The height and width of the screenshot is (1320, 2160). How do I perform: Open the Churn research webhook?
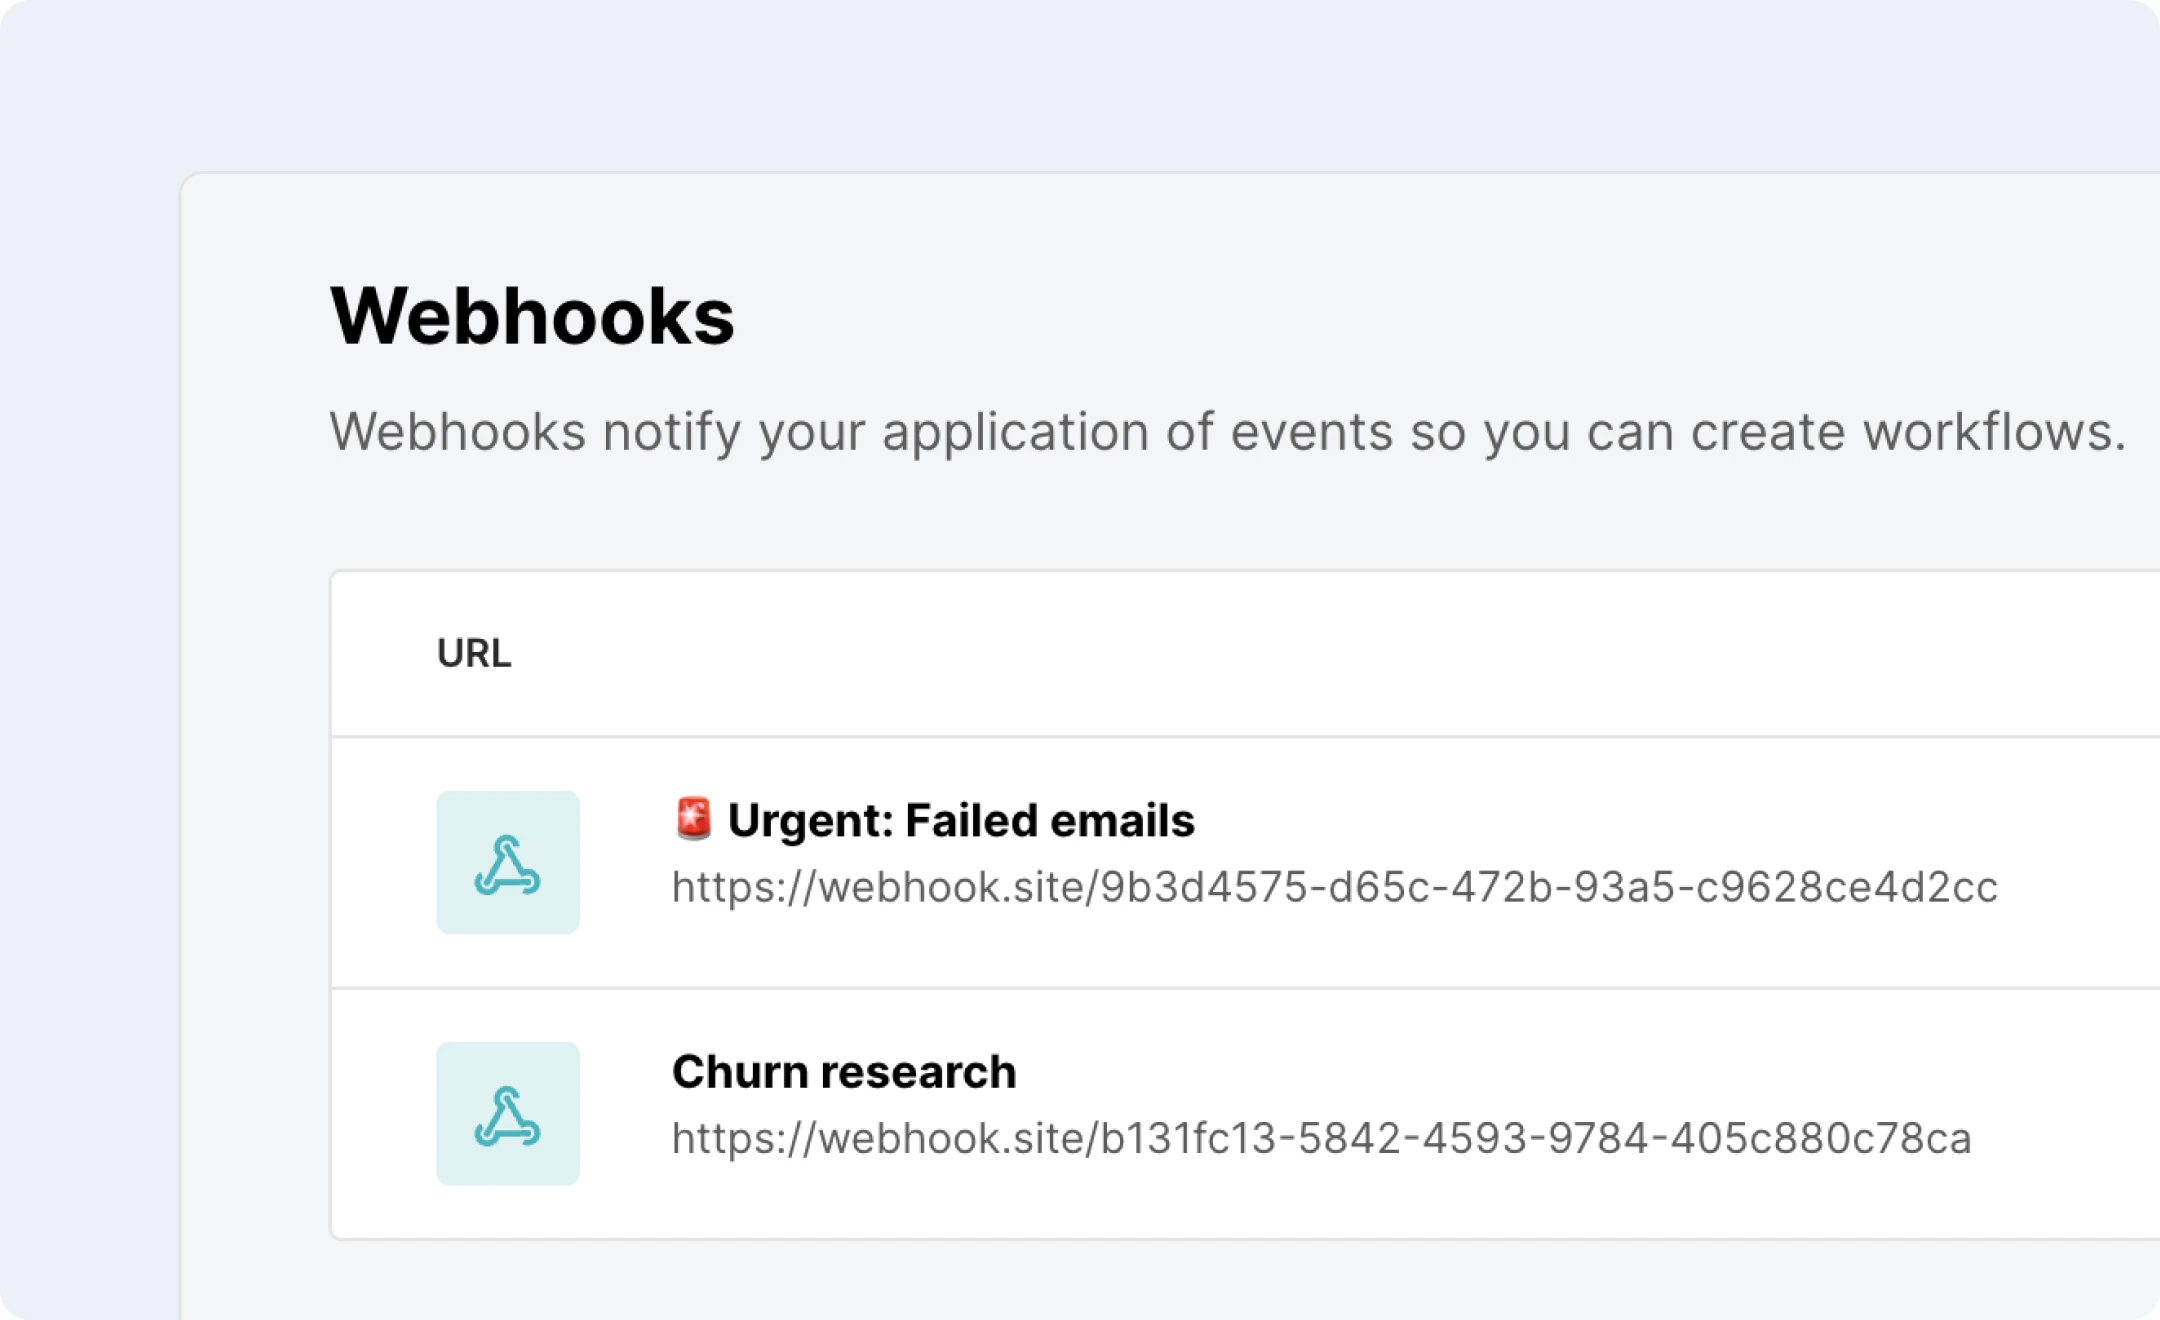click(x=844, y=1071)
